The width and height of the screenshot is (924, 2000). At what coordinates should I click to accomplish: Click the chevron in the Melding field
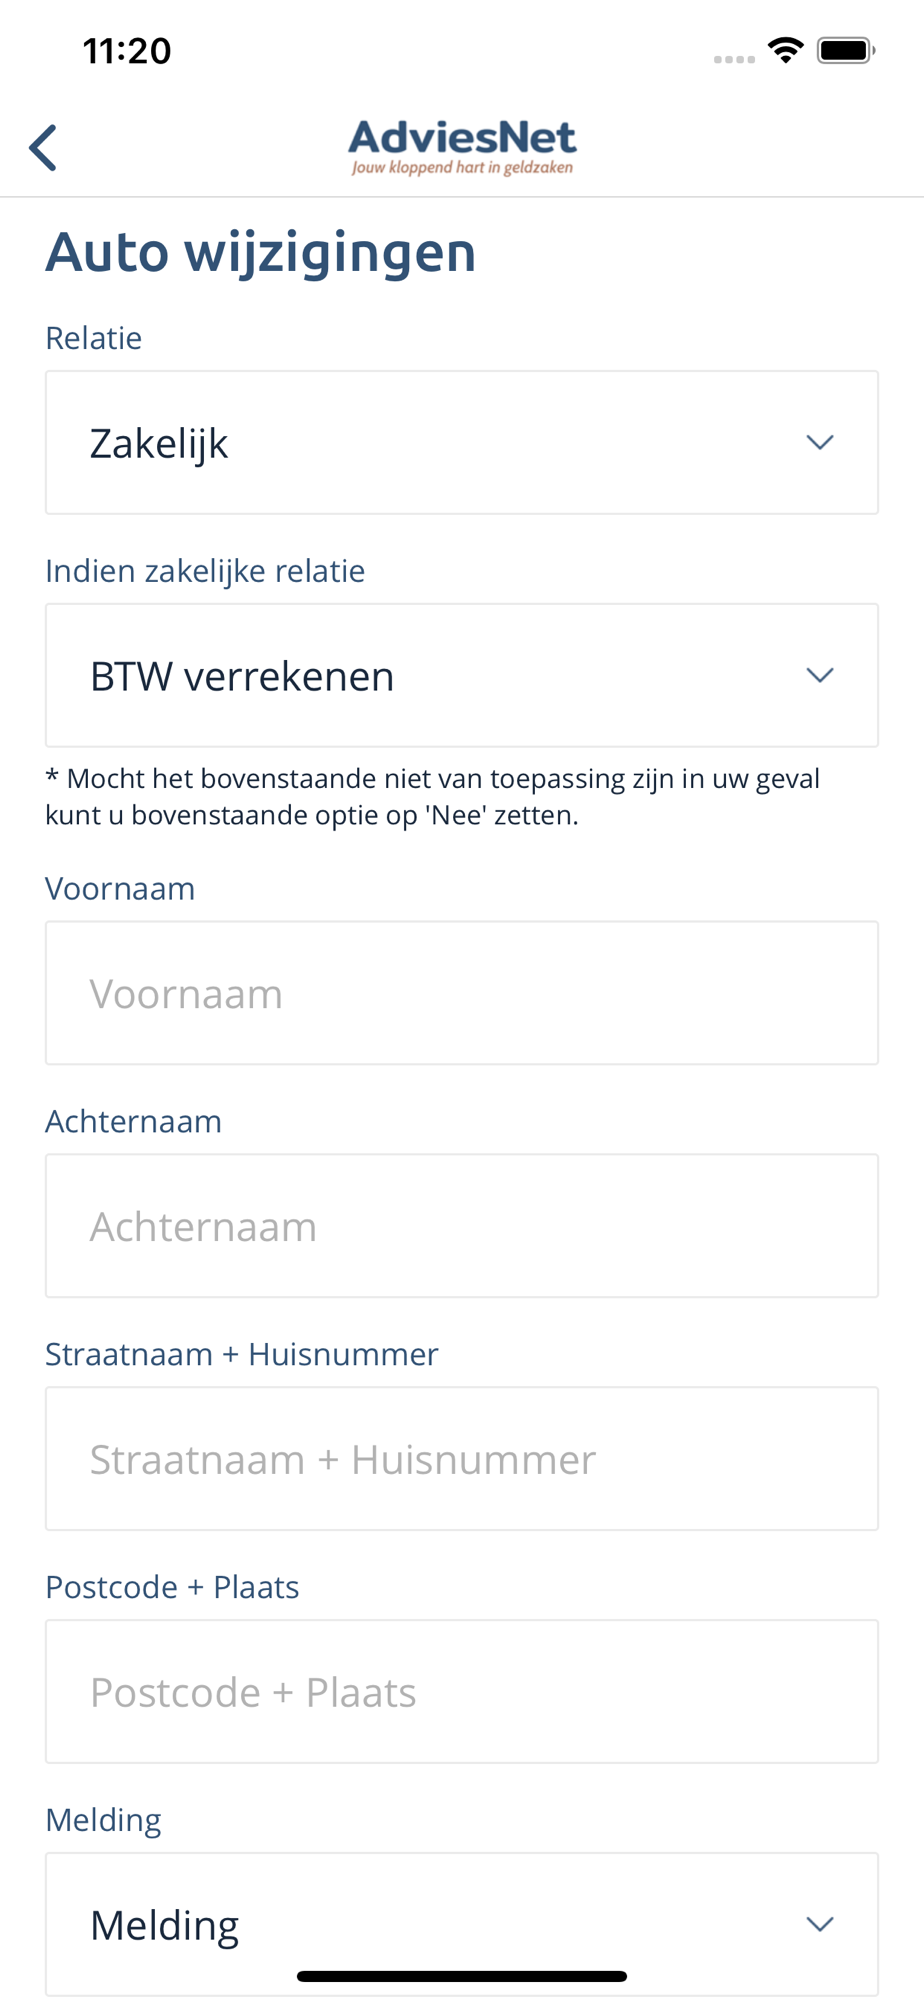click(x=820, y=1924)
